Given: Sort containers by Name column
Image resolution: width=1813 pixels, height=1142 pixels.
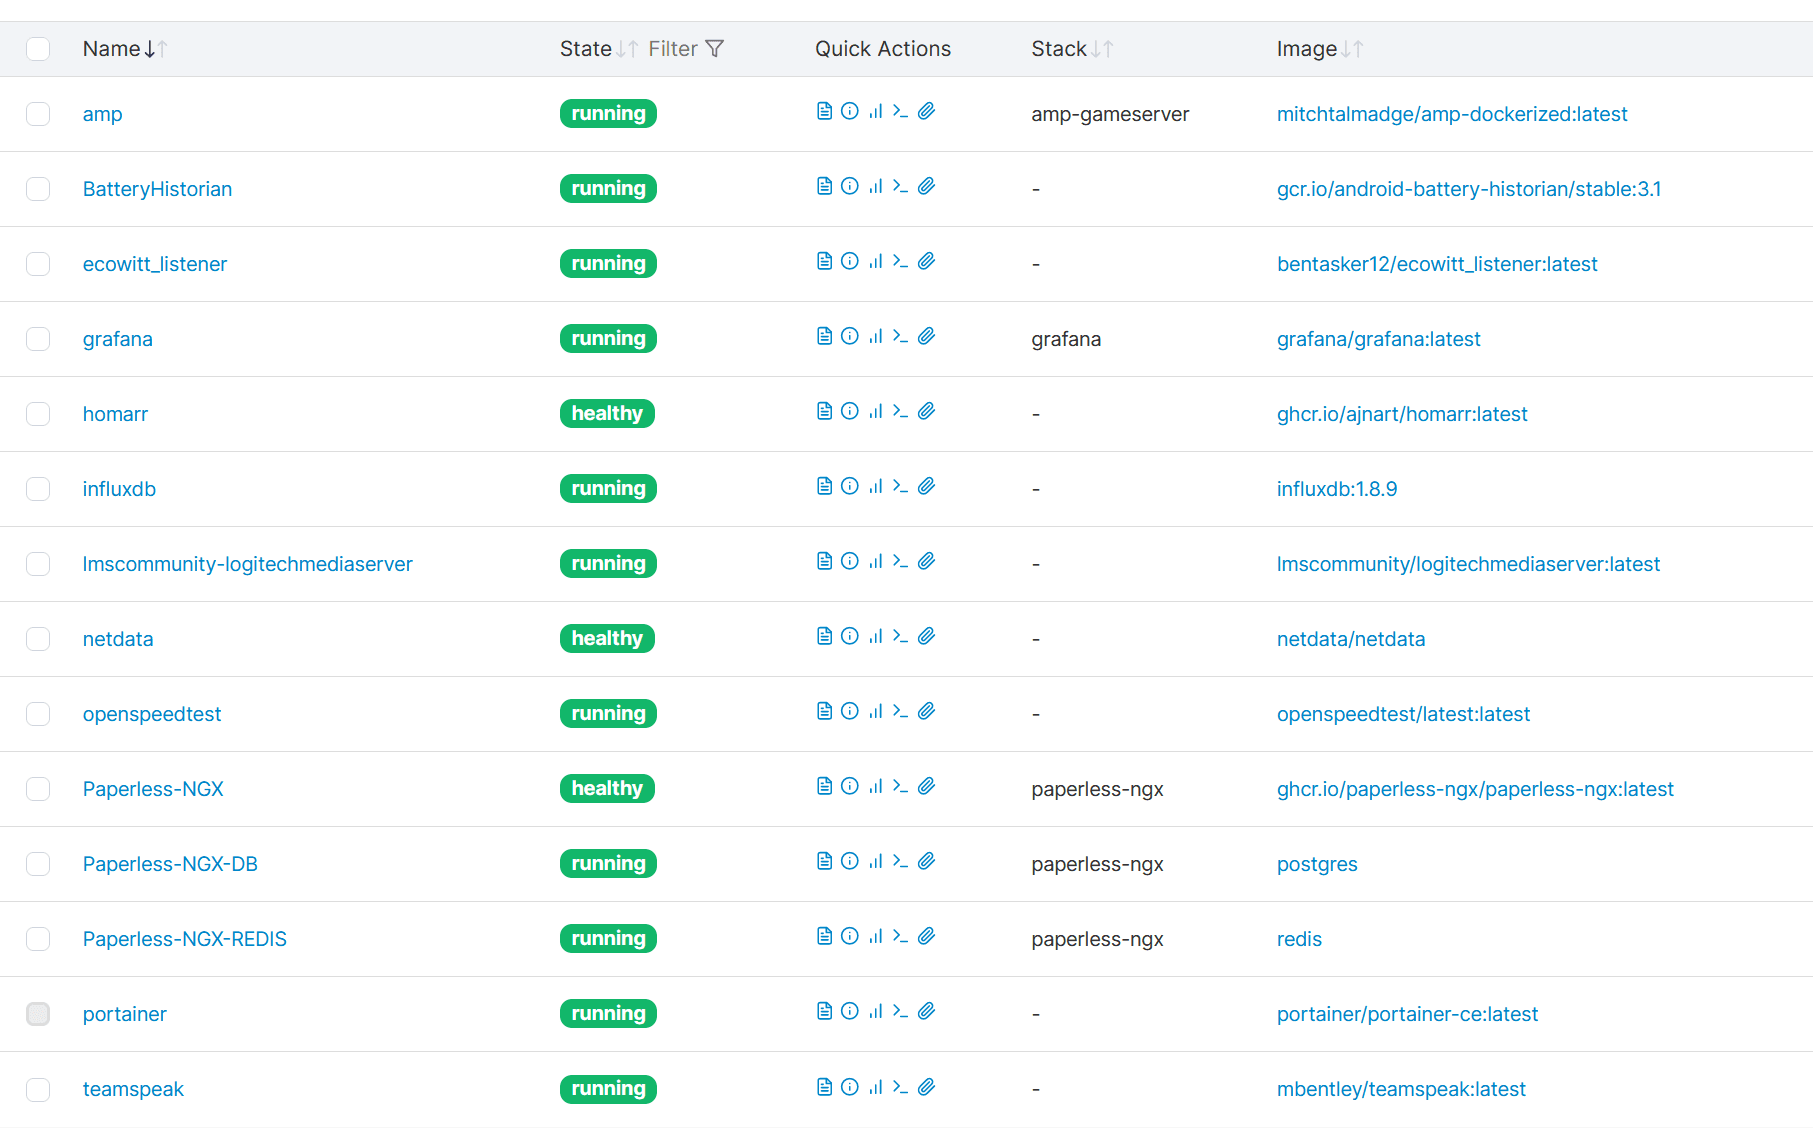Looking at the screenshot, I should (x=125, y=49).
